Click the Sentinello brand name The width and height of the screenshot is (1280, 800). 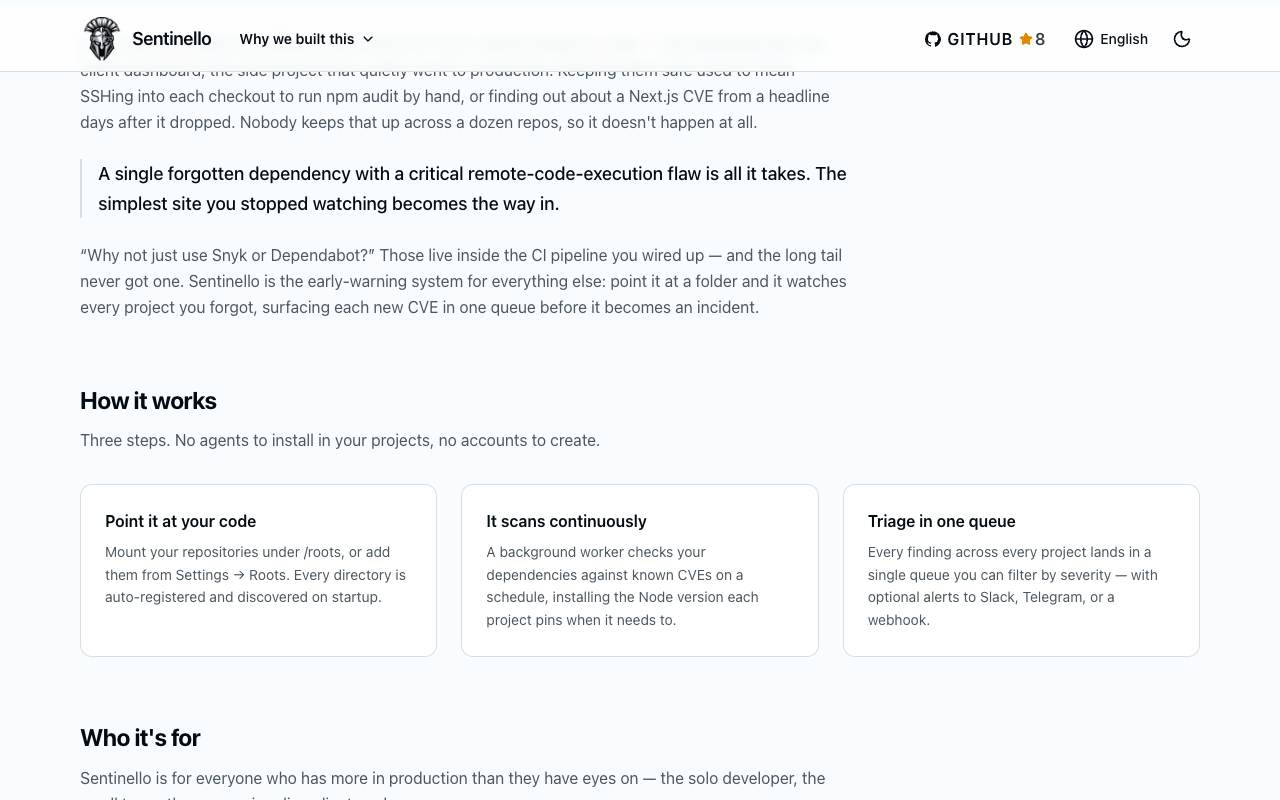(172, 39)
